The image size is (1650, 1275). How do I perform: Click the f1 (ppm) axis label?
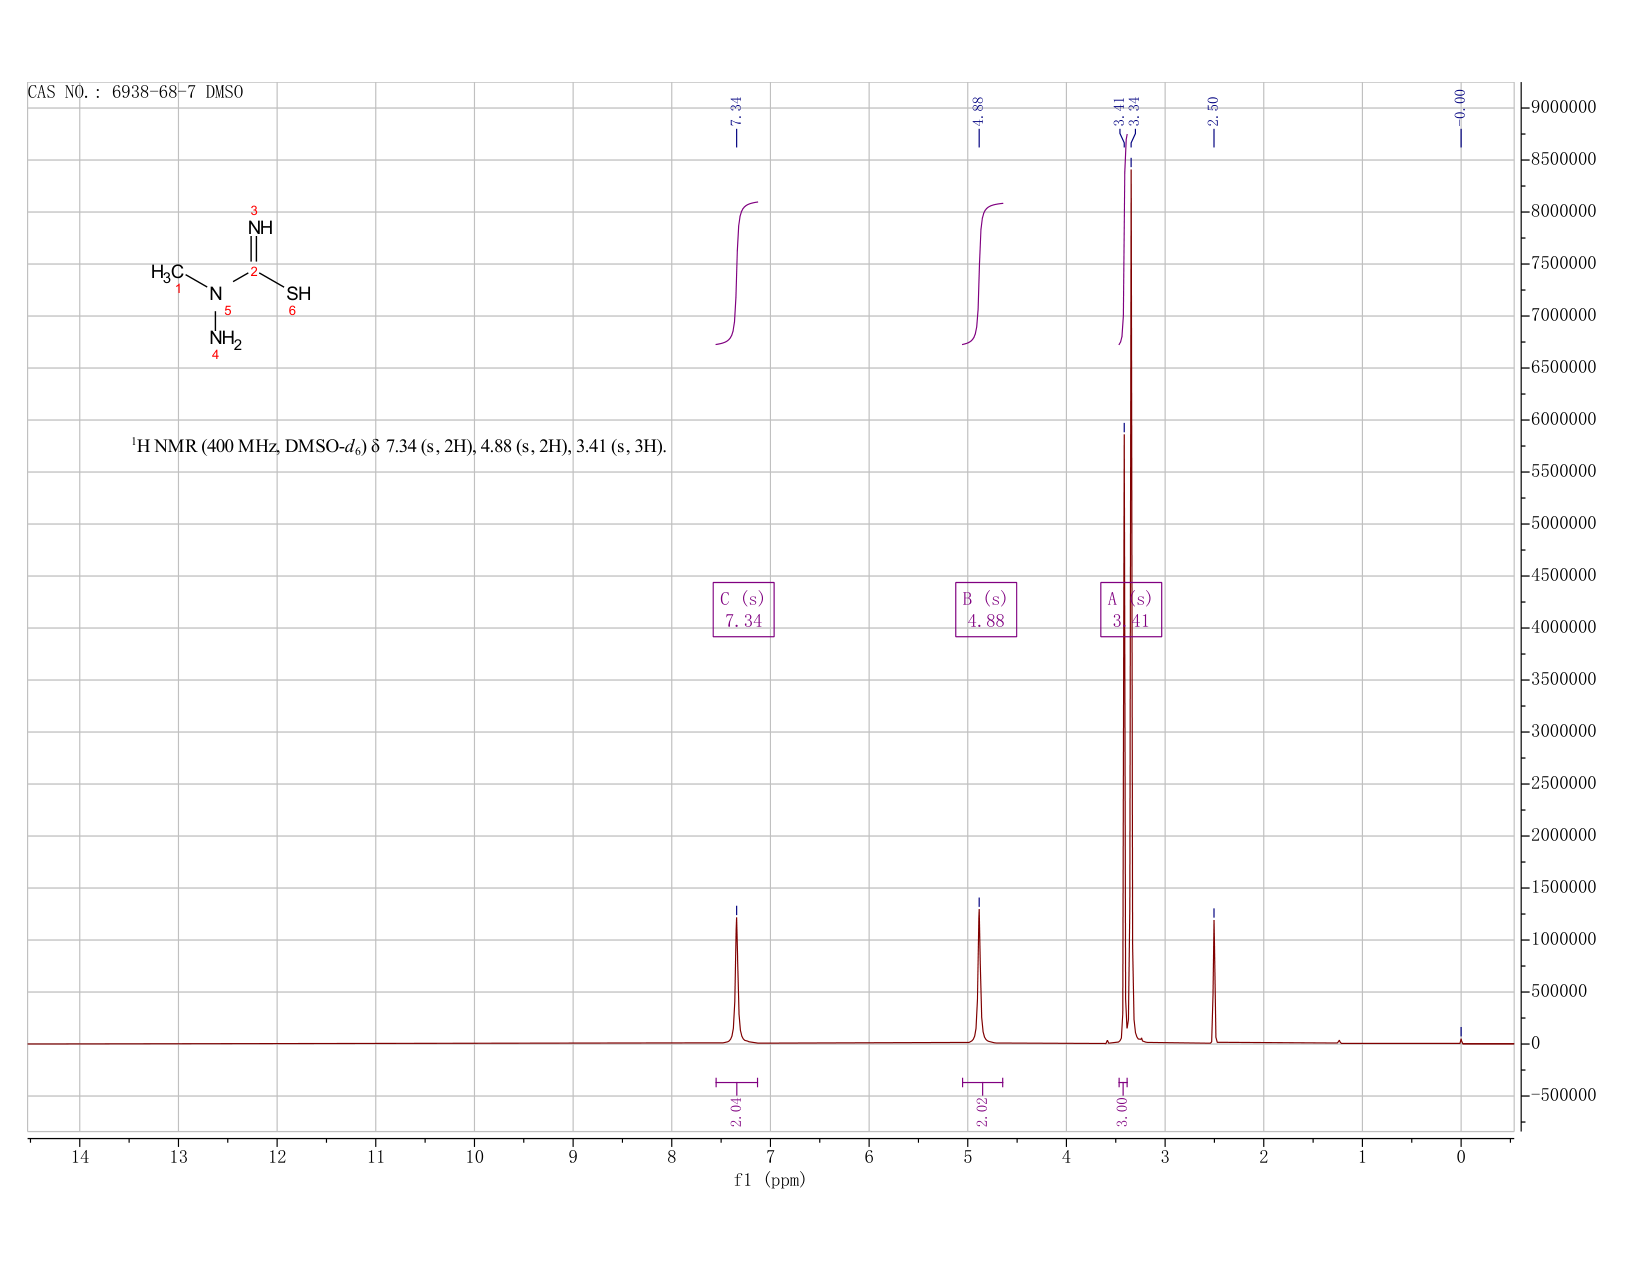(x=770, y=1180)
